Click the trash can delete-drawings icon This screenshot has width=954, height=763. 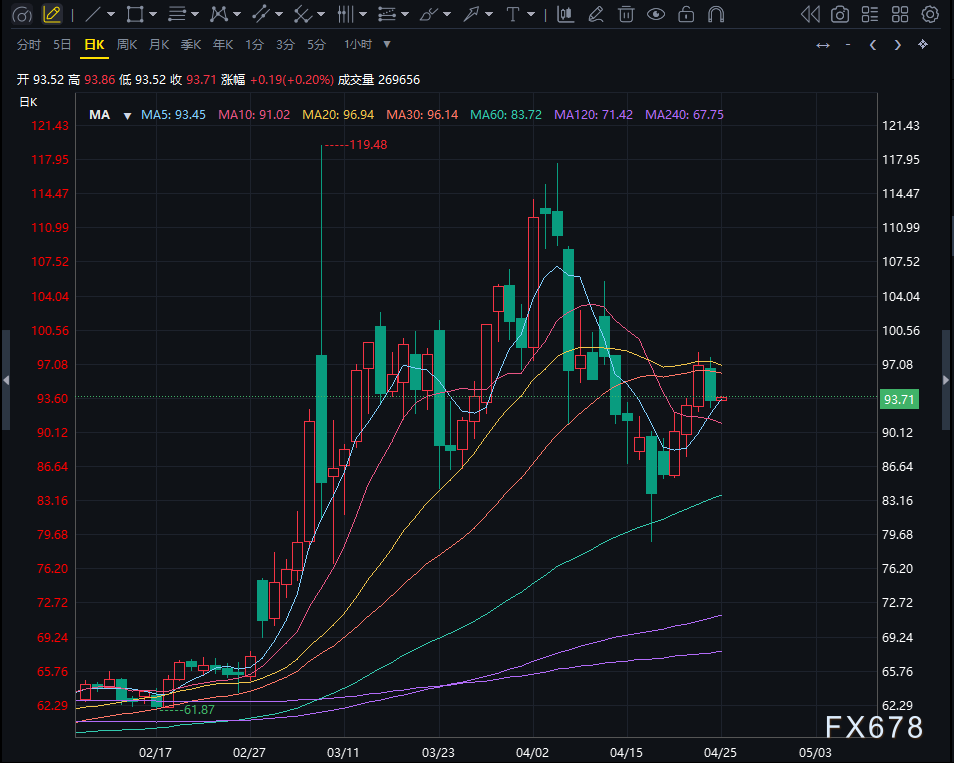[626, 14]
